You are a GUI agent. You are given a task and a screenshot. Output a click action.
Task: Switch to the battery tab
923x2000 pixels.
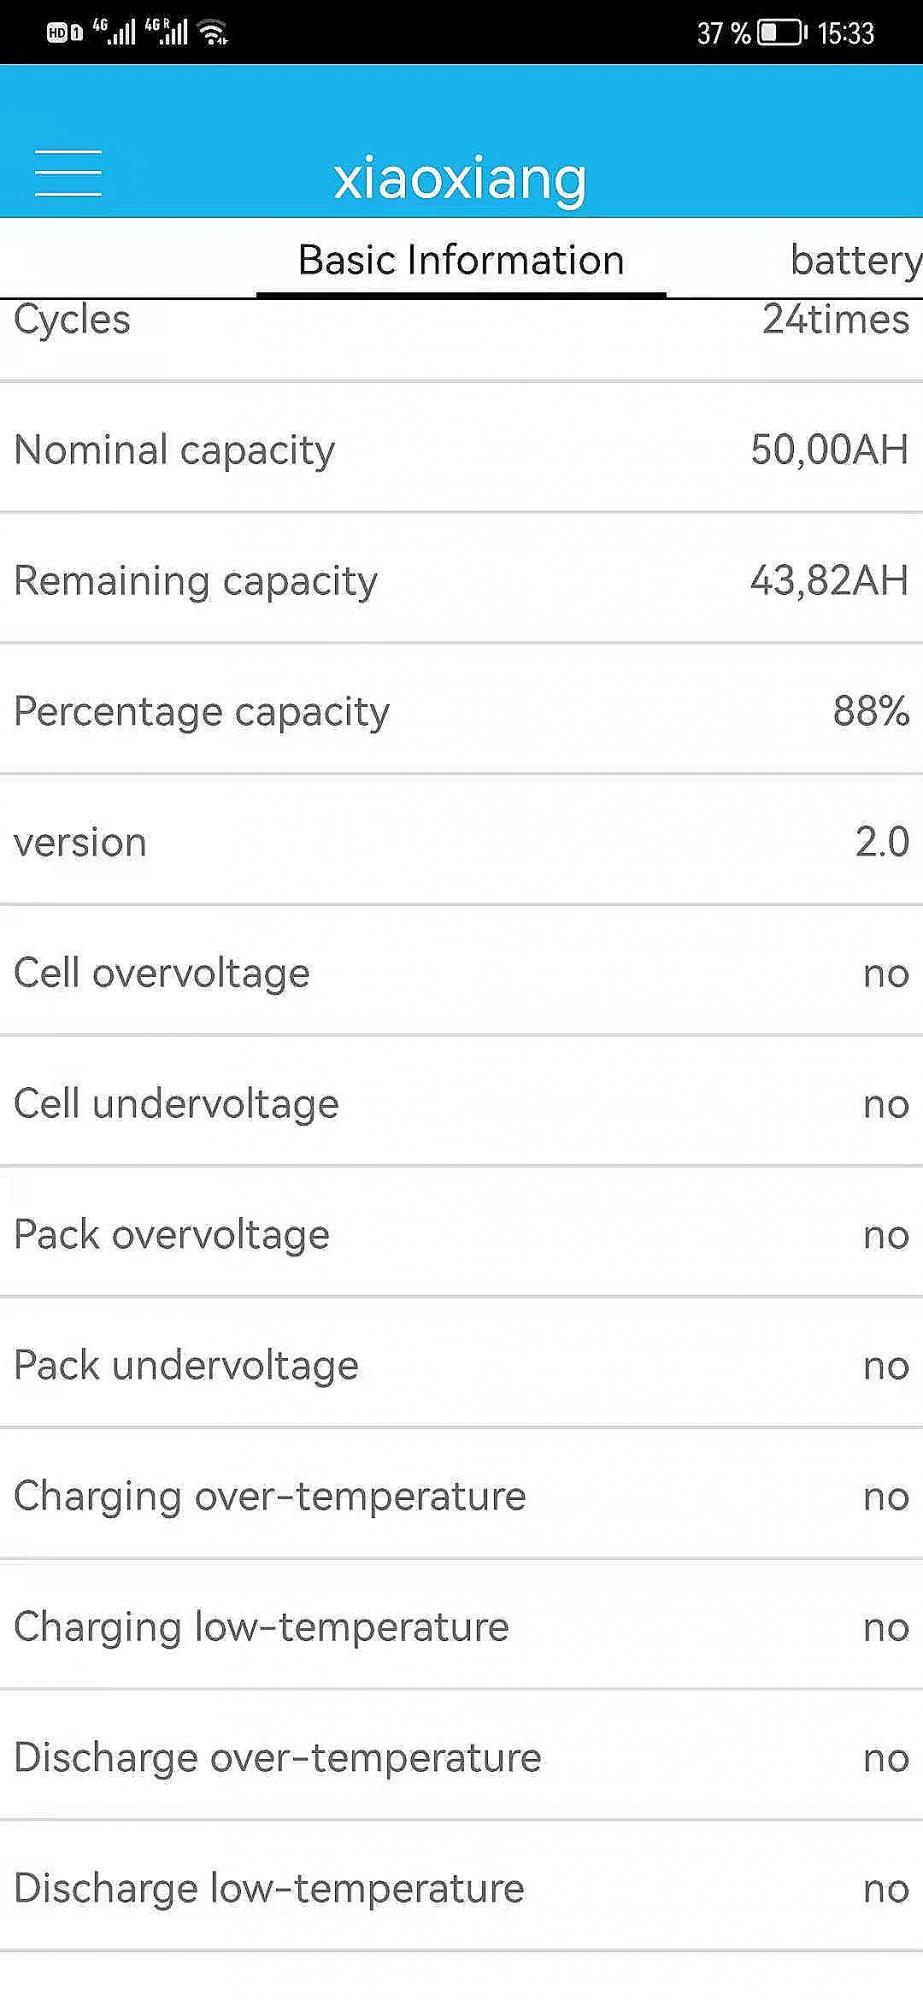[x=856, y=260]
